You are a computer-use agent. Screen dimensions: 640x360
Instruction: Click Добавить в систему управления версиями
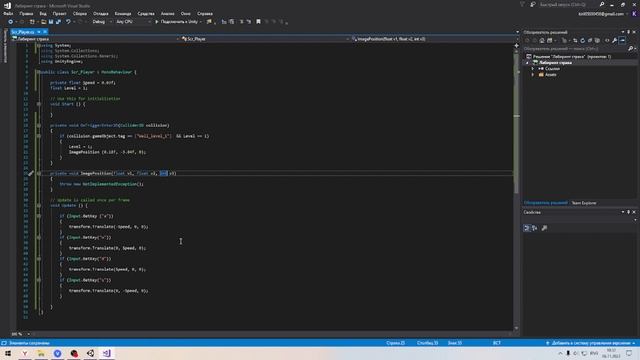coord(590,343)
